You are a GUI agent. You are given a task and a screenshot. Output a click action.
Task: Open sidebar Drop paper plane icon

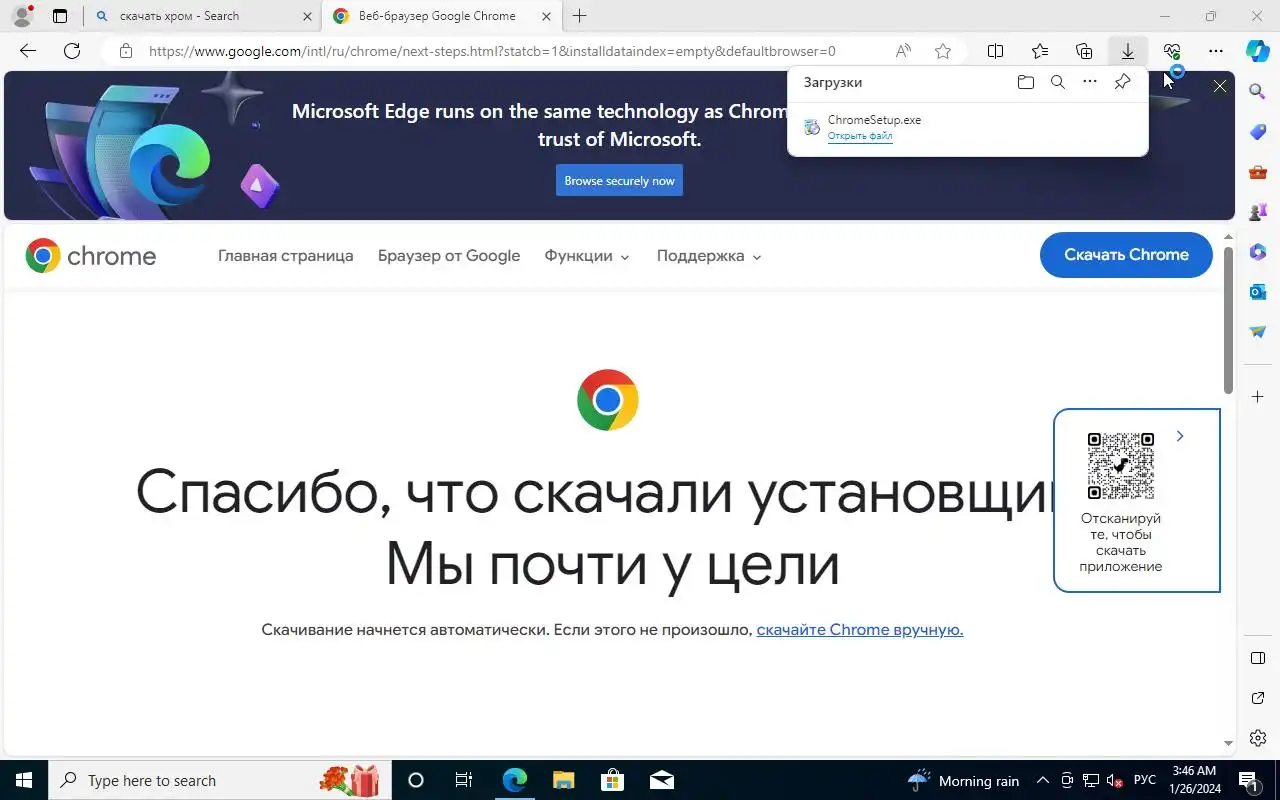click(1258, 332)
